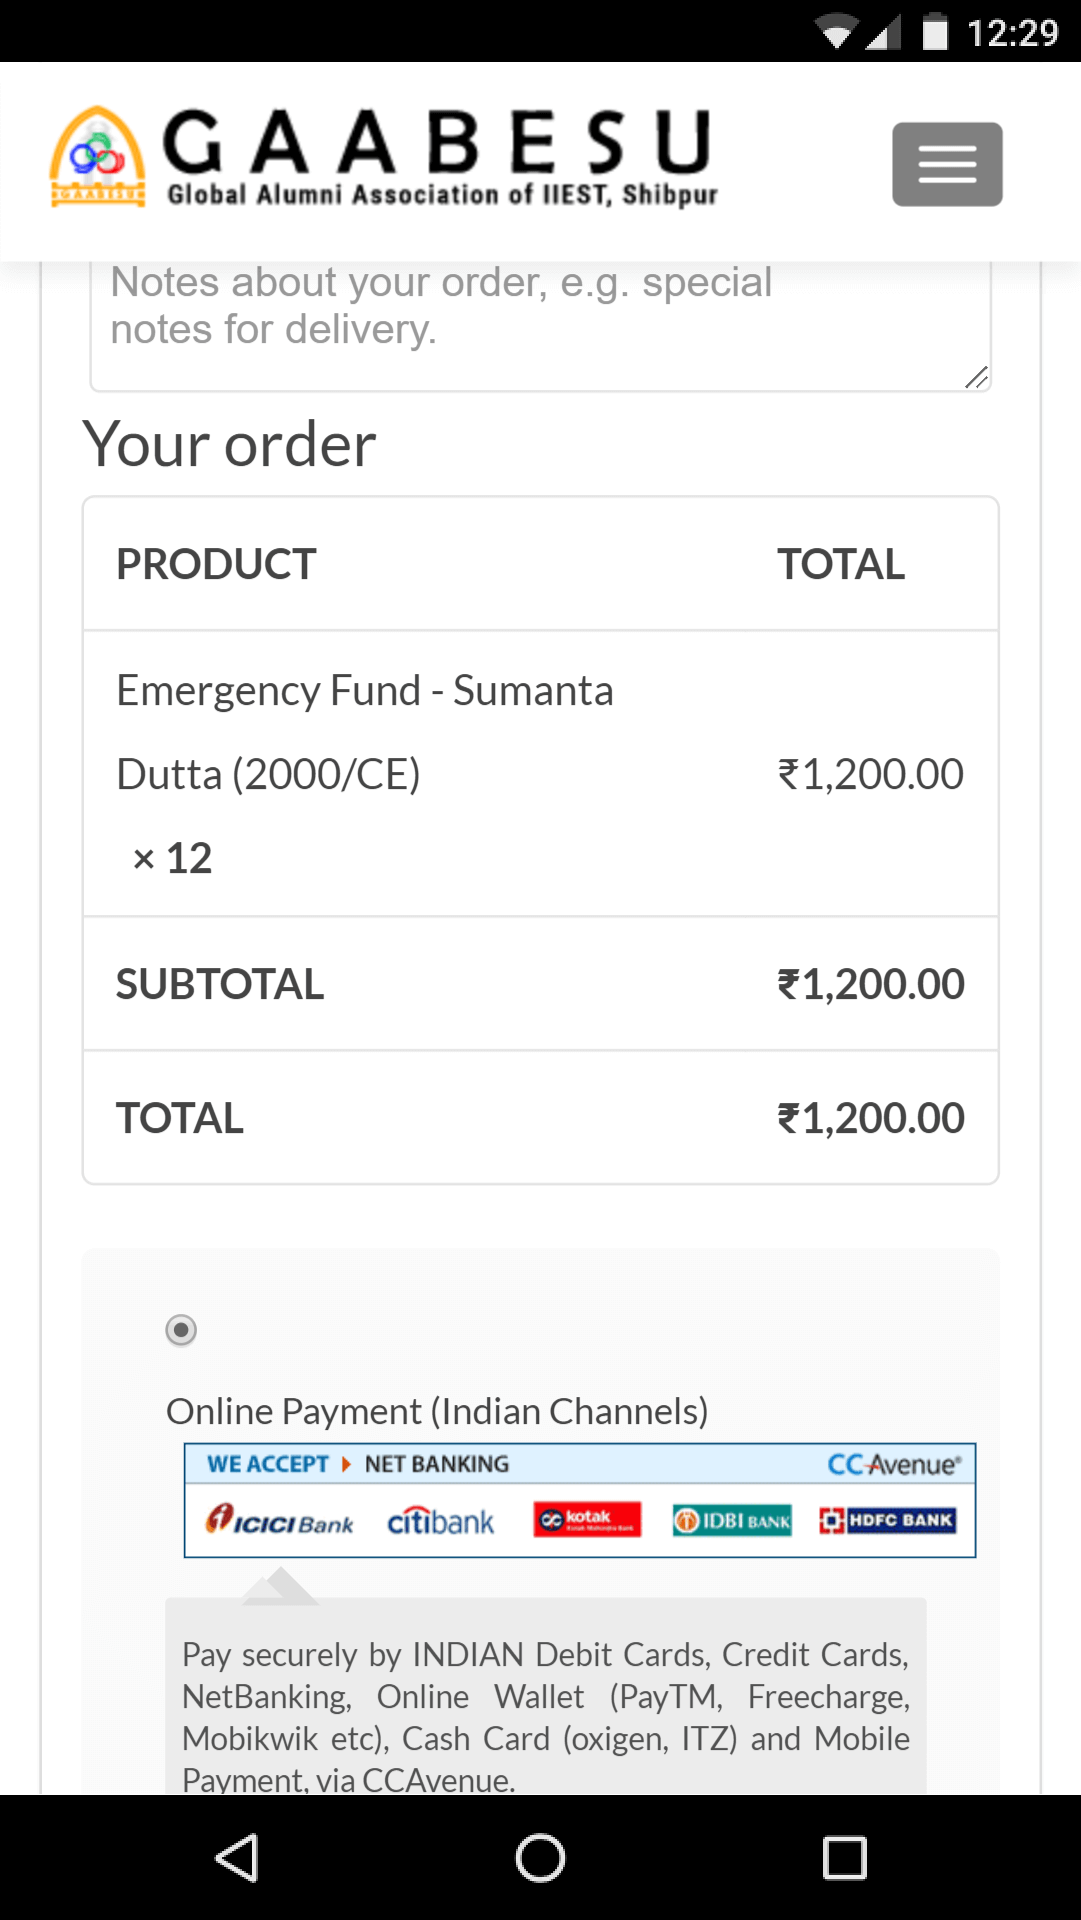Tap the Online Payment (Indian Channels) label
The image size is (1081, 1920).
pyautogui.click(x=437, y=1411)
